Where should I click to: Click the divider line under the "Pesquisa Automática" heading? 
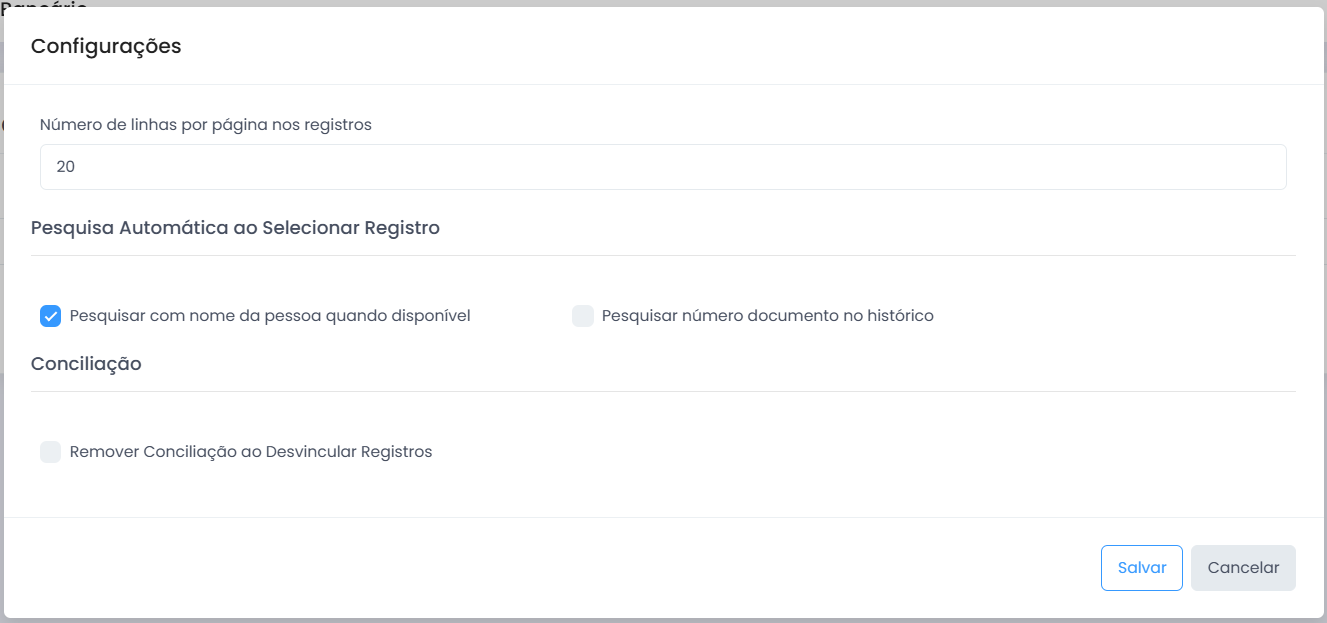point(663,256)
